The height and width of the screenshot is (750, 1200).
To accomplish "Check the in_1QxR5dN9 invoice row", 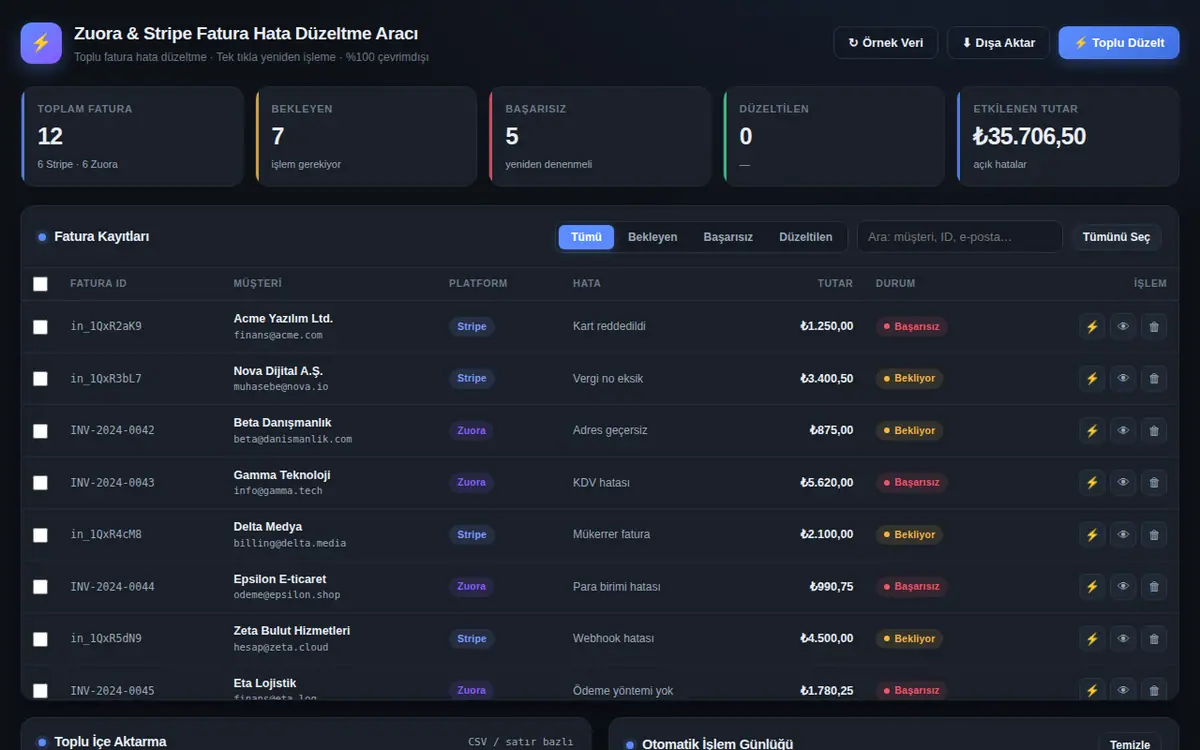I will [40, 639].
